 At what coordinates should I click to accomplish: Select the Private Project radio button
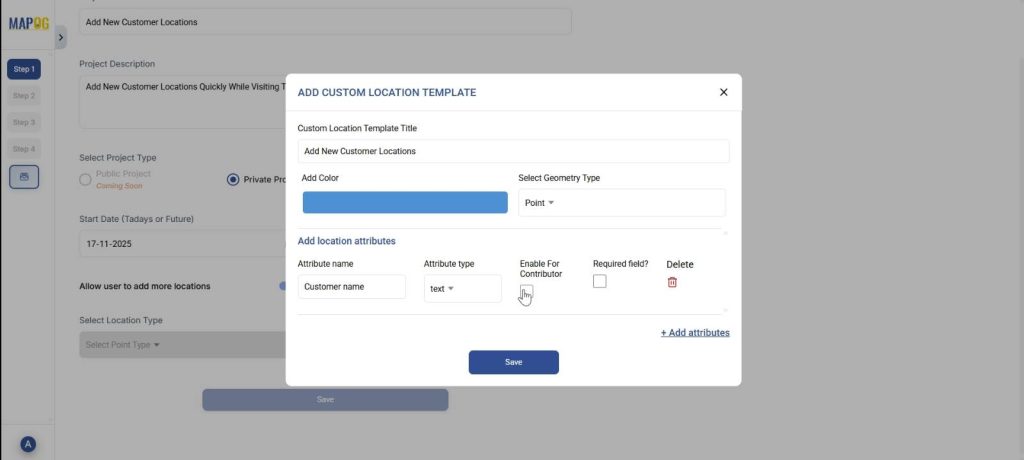coord(232,180)
